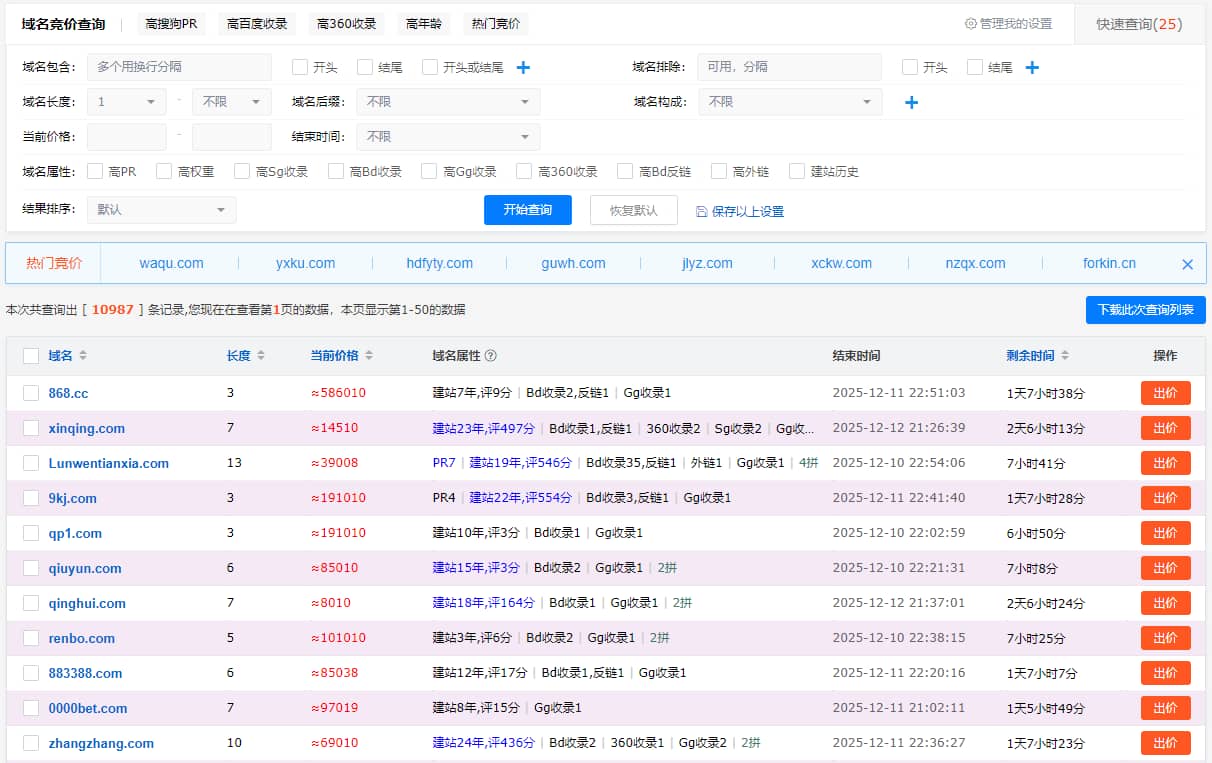Enable the 开头 checkbox next to 域名包含
The image size is (1212, 763).
click(x=297, y=67)
